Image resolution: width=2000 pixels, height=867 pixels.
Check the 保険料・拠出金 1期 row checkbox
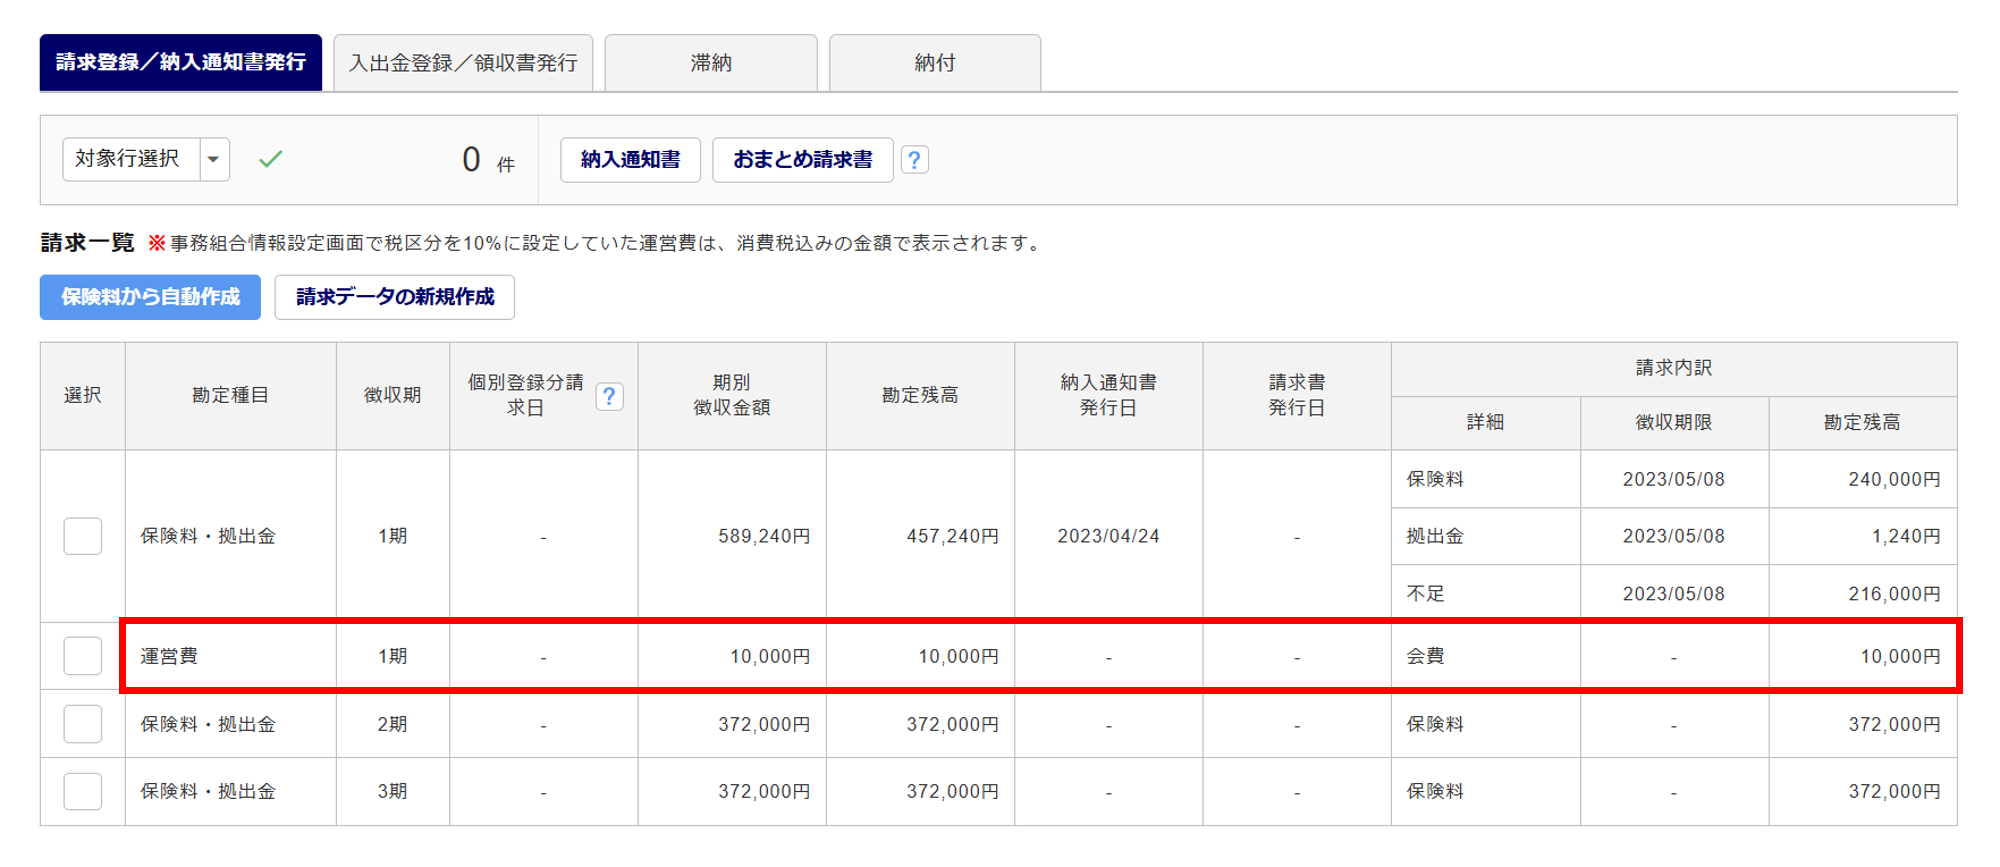coord(83,536)
